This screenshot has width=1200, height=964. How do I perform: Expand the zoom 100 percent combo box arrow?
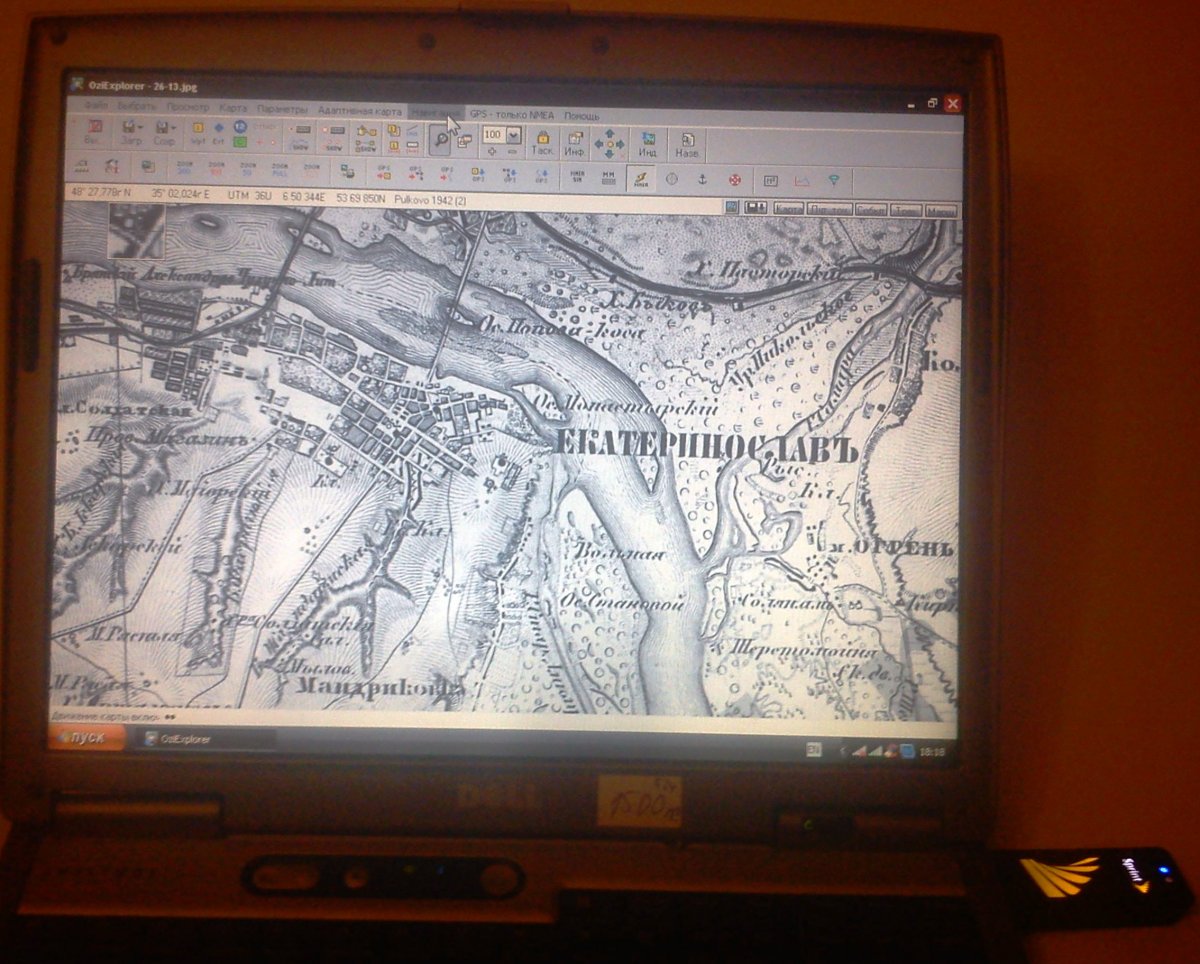tap(512, 134)
